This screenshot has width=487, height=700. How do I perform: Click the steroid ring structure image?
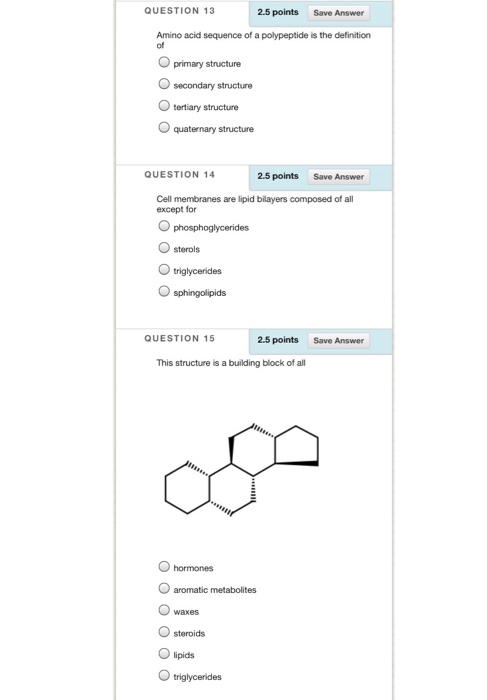tap(241, 469)
